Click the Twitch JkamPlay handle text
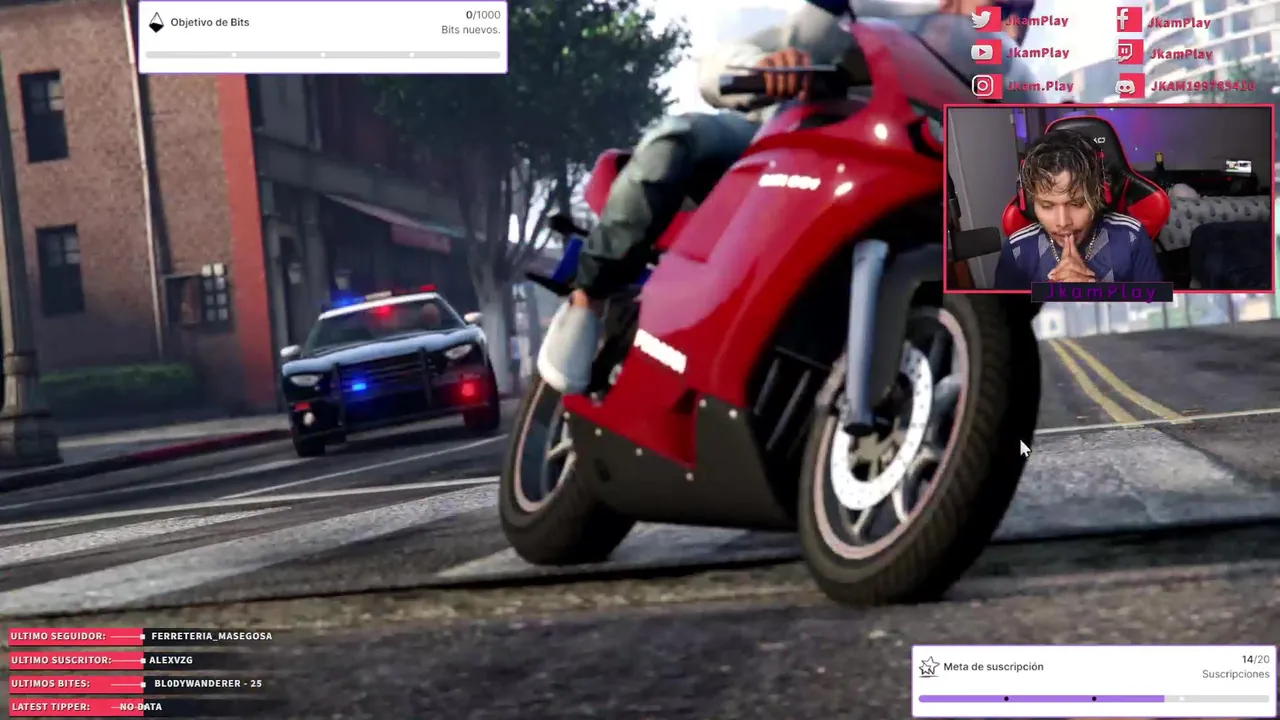 pyautogui.click(x=1182, y=54)
